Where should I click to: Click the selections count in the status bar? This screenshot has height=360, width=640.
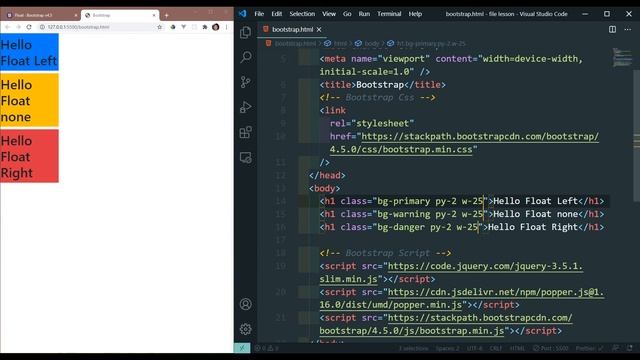coord(413,348)
